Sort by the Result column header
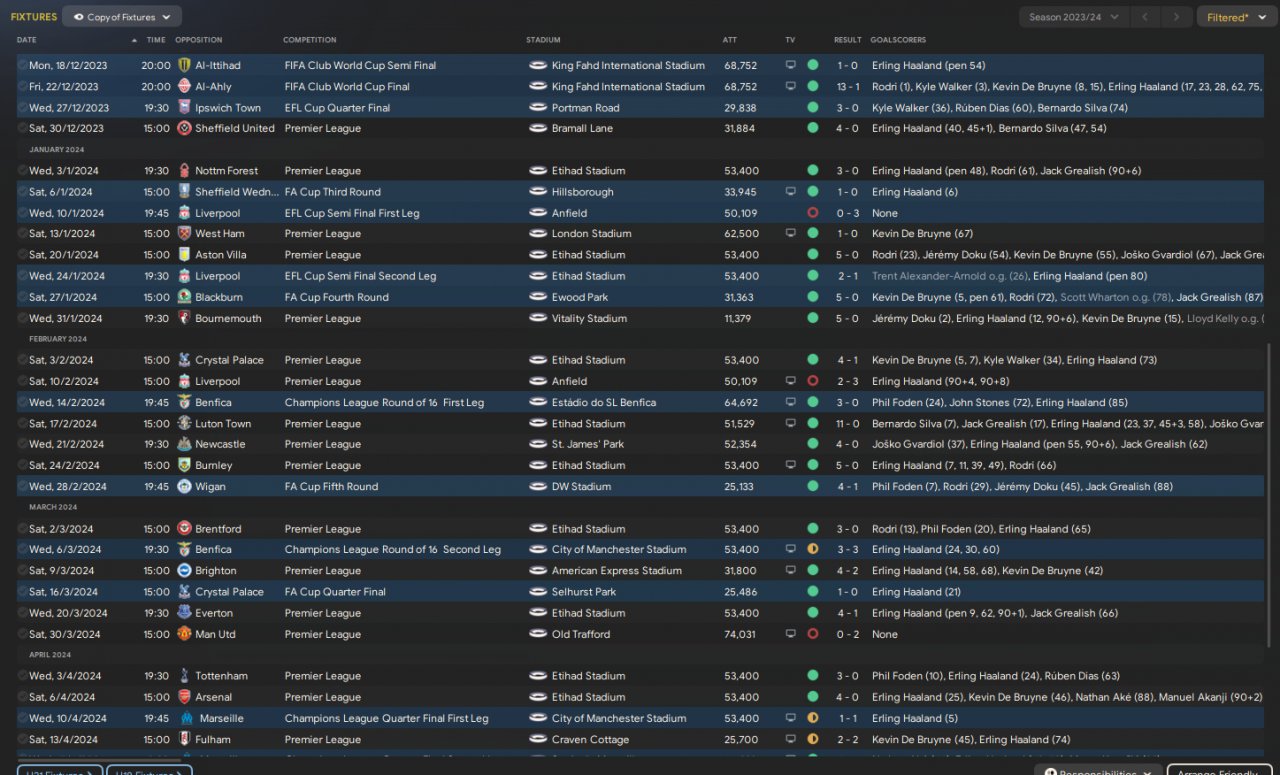This screenshot has height=775, width=1280. pos(847,40)
